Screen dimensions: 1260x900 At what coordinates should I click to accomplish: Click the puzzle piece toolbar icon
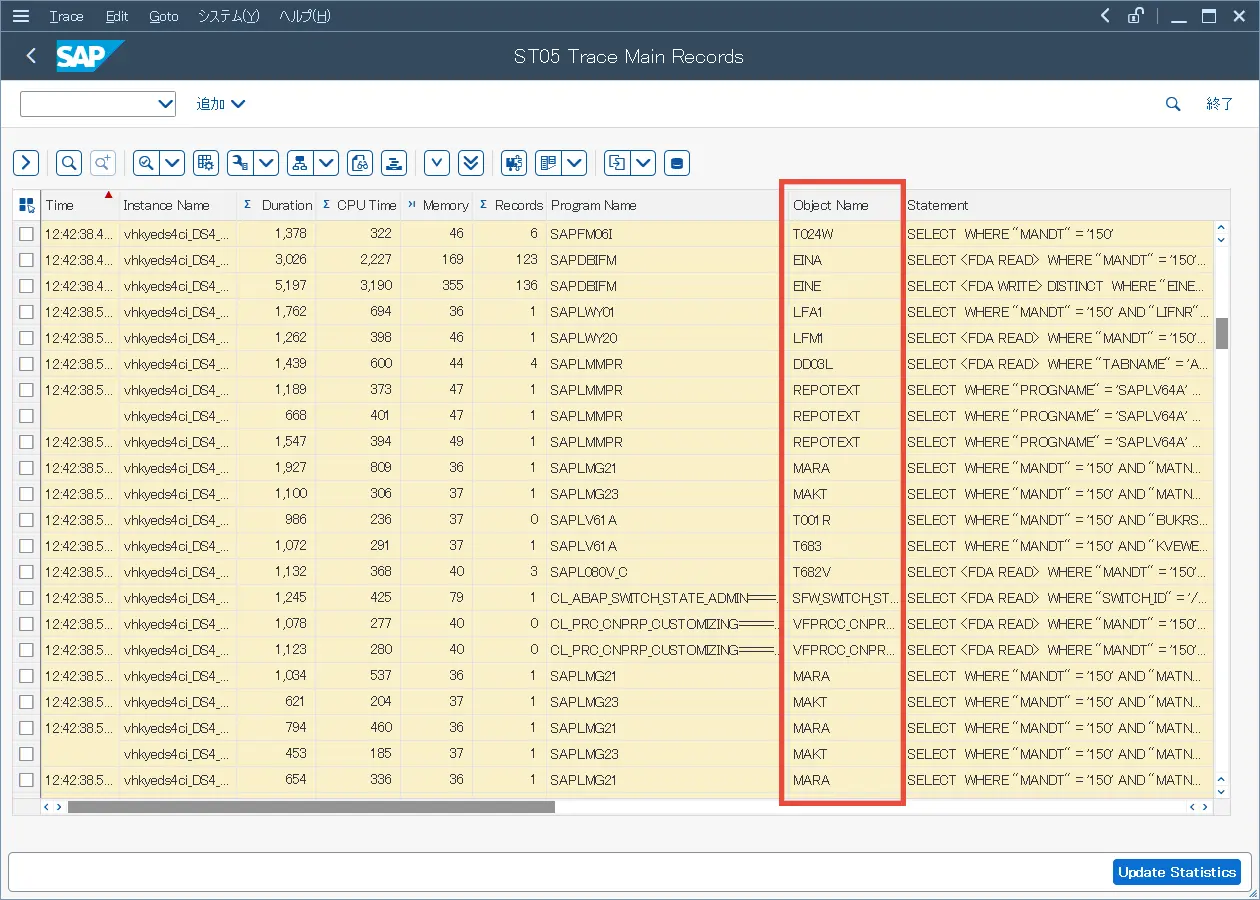point(514,163)
